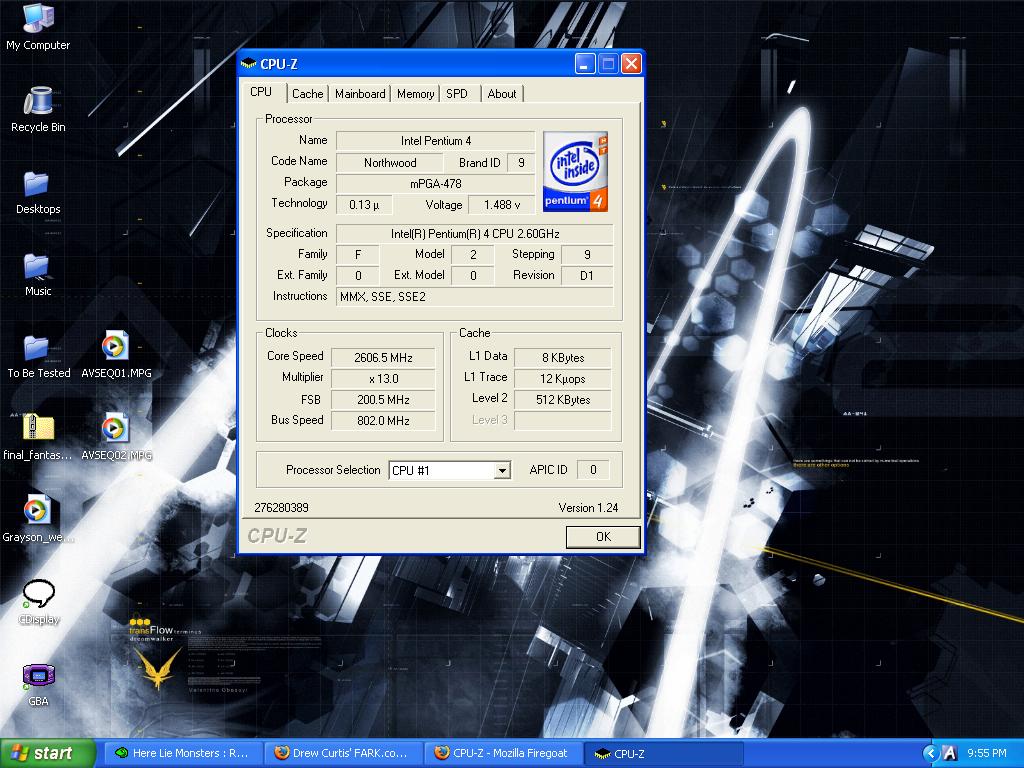
Task: Open the SPD tab
Action: coord(457,94)
